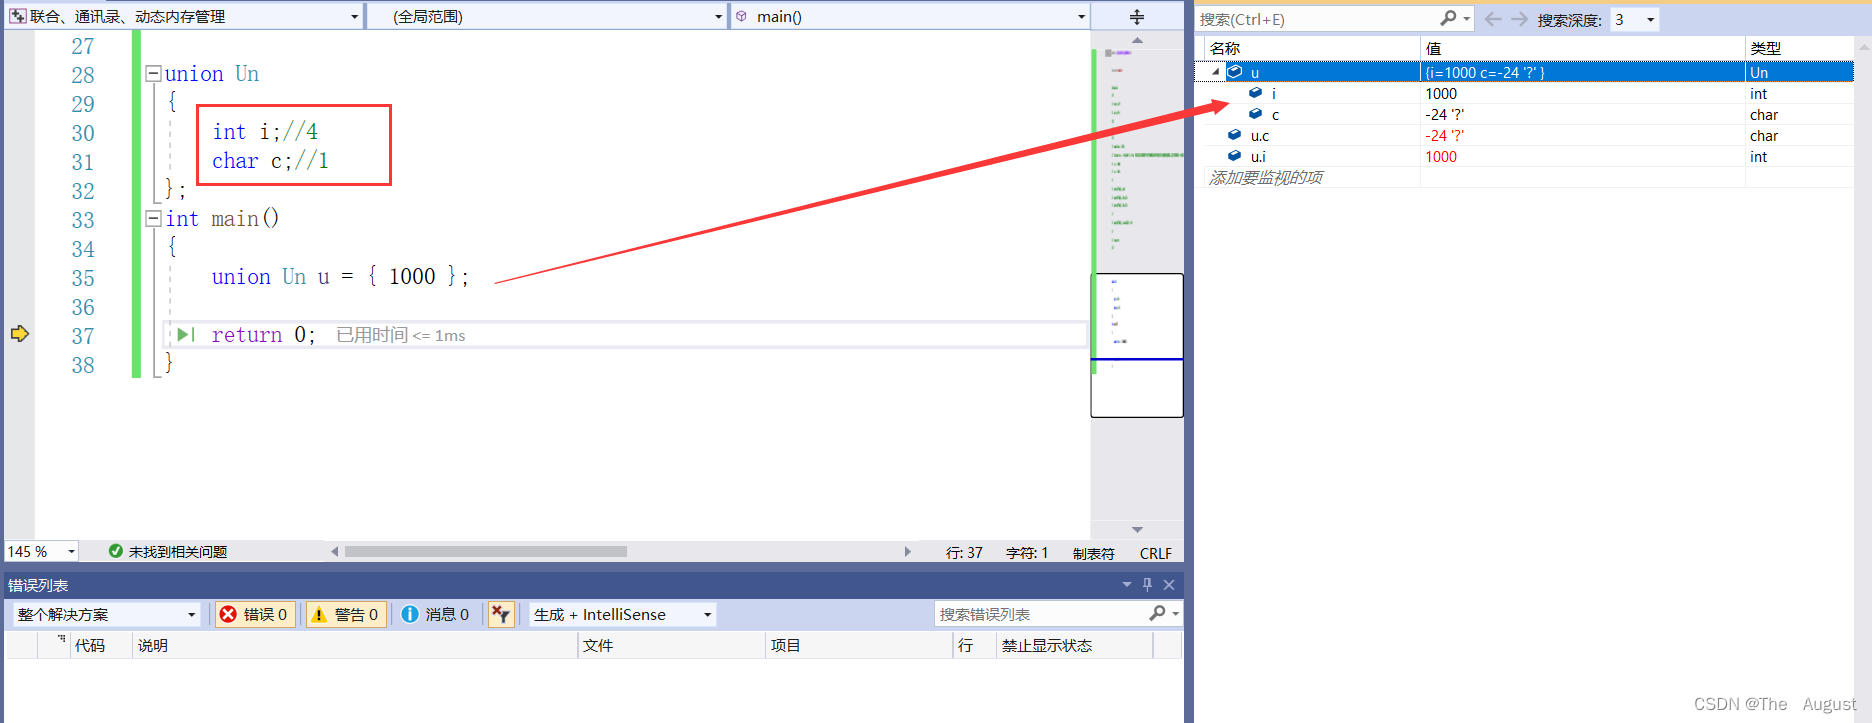1872x723 pixels.
Task: Sort error list by Line column
Action: [974, 645]
